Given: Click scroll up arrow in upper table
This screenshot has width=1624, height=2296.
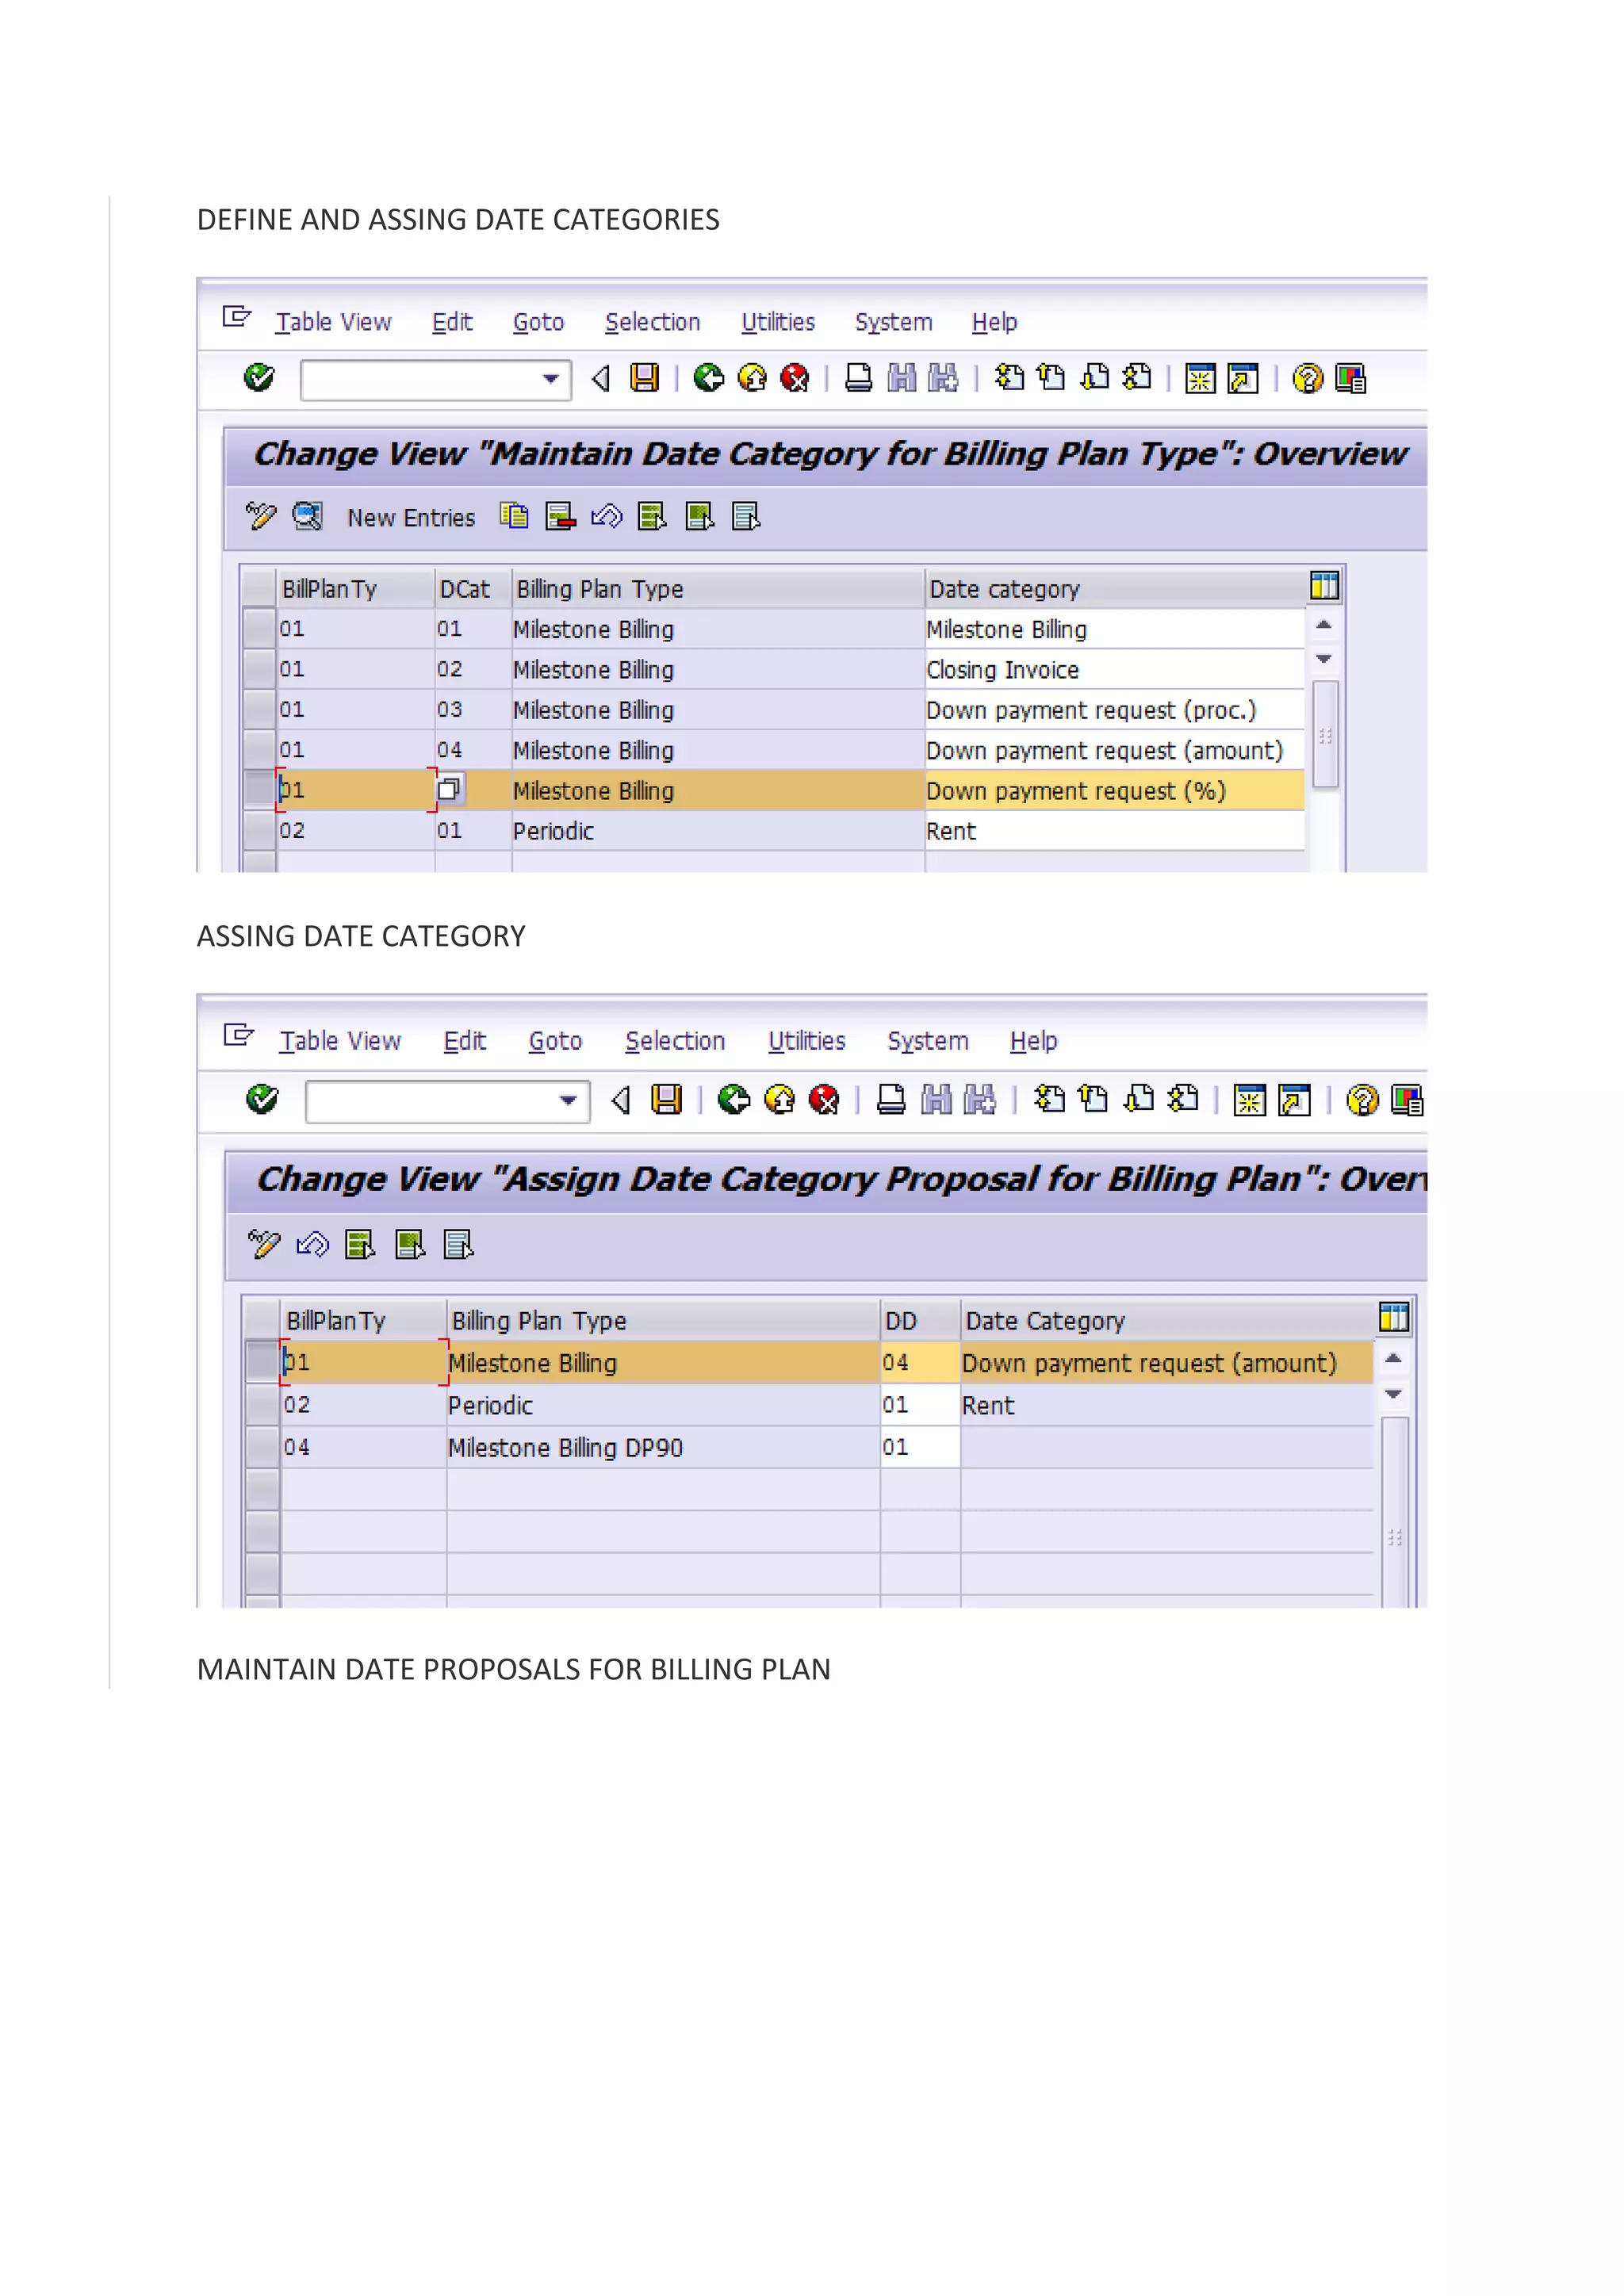Looking at the screenshot, I should point(1324,625).
